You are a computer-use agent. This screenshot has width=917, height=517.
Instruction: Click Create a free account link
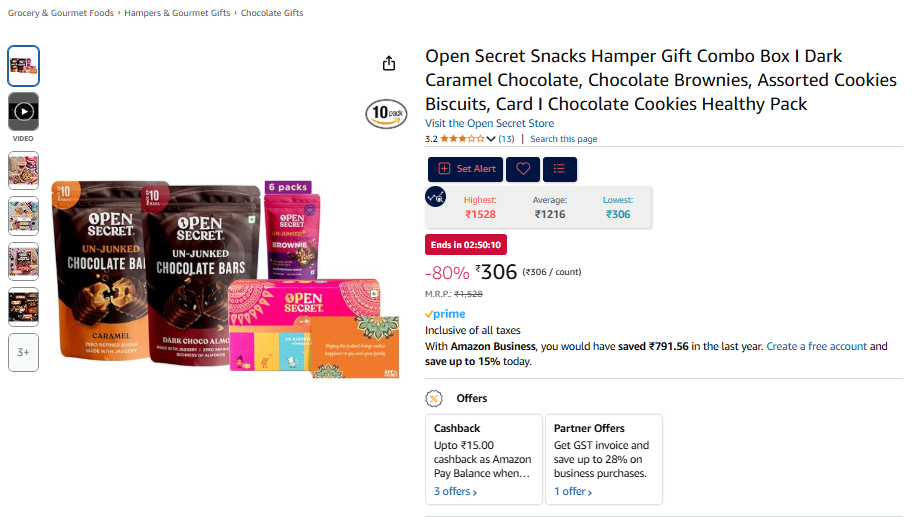816,346
